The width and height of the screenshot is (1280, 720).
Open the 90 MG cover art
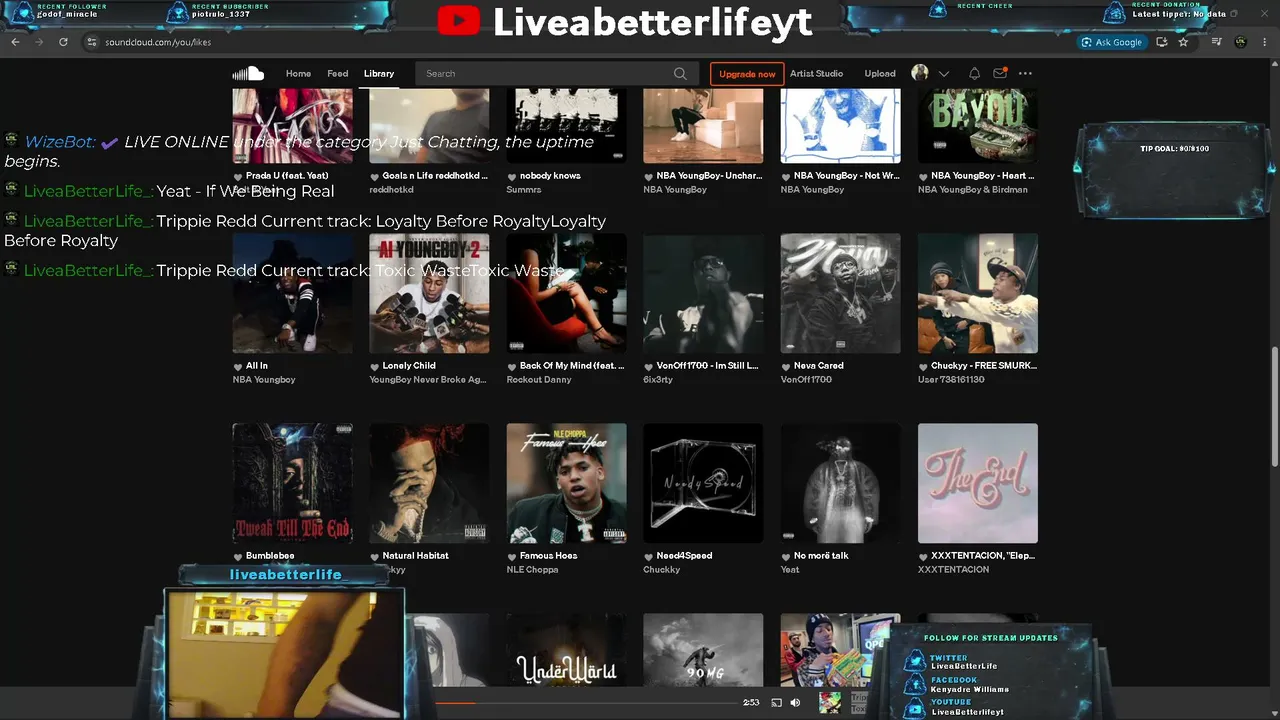(703, 650)
